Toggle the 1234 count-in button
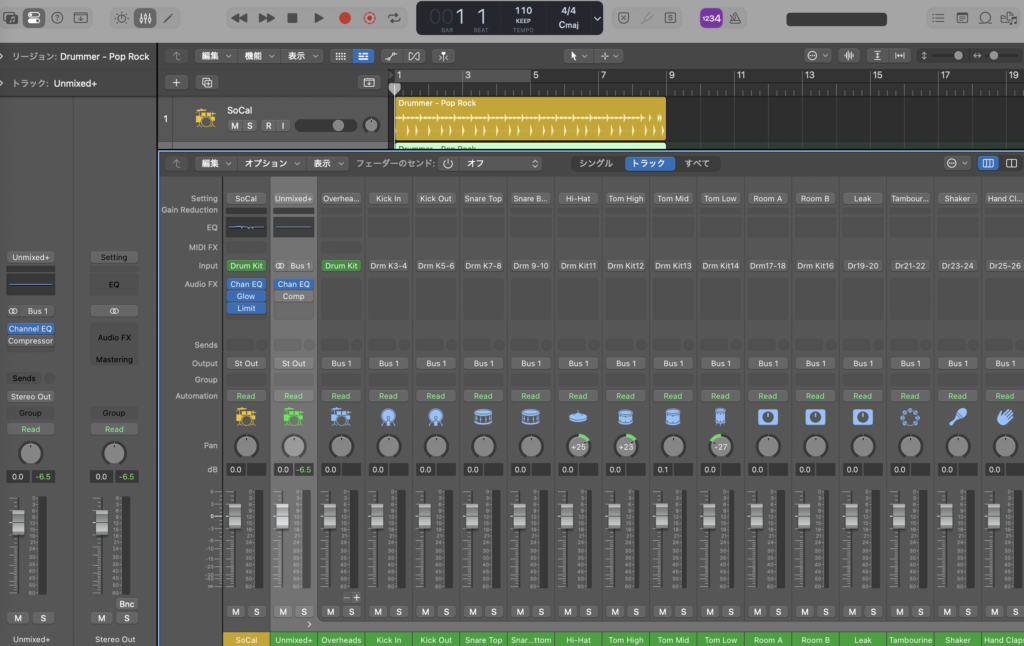The image size is (1024, 646). point(711,18)
